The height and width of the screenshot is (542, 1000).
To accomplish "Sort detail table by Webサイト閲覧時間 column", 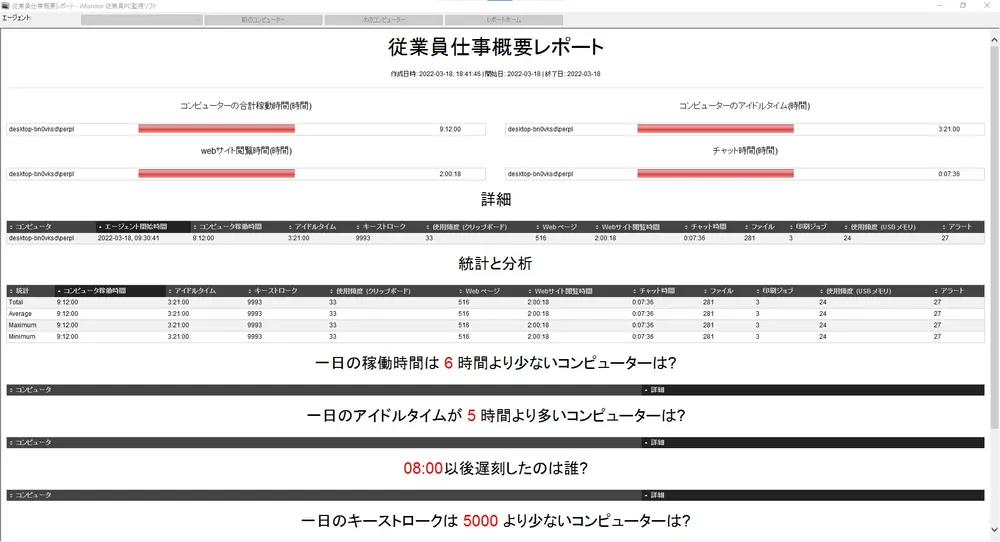I will click(638, 226).
